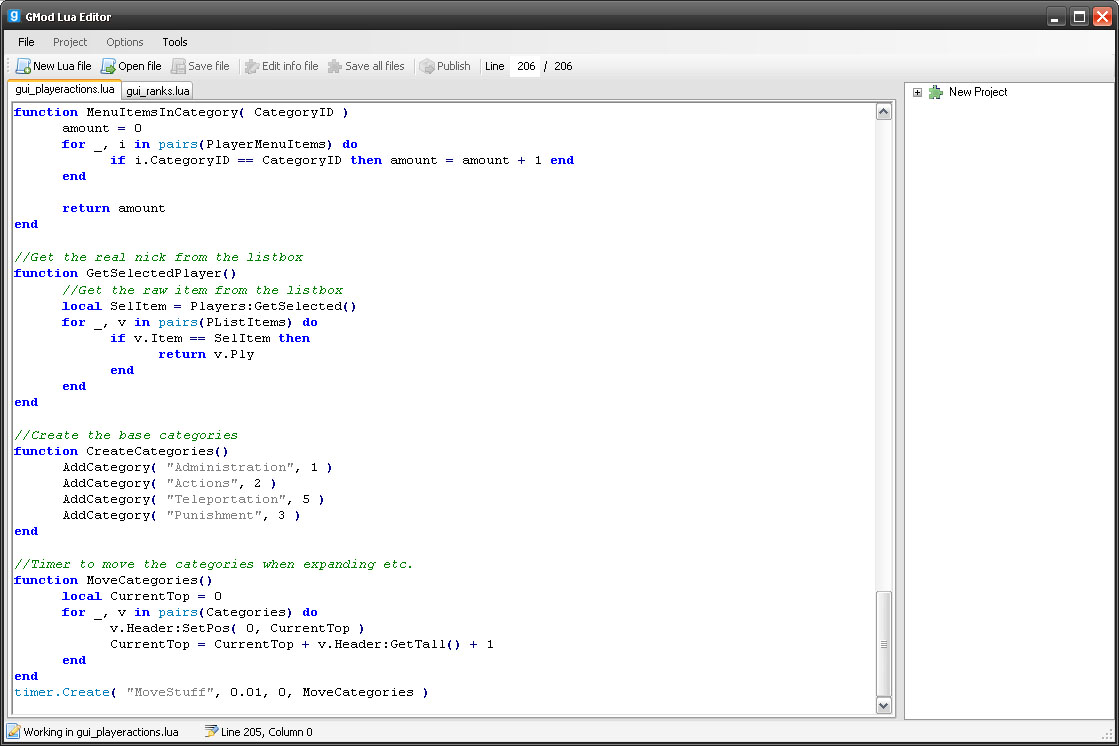
Task: Click the 'function GetSelectedPlayer()' line
Action: pos(125,273)
